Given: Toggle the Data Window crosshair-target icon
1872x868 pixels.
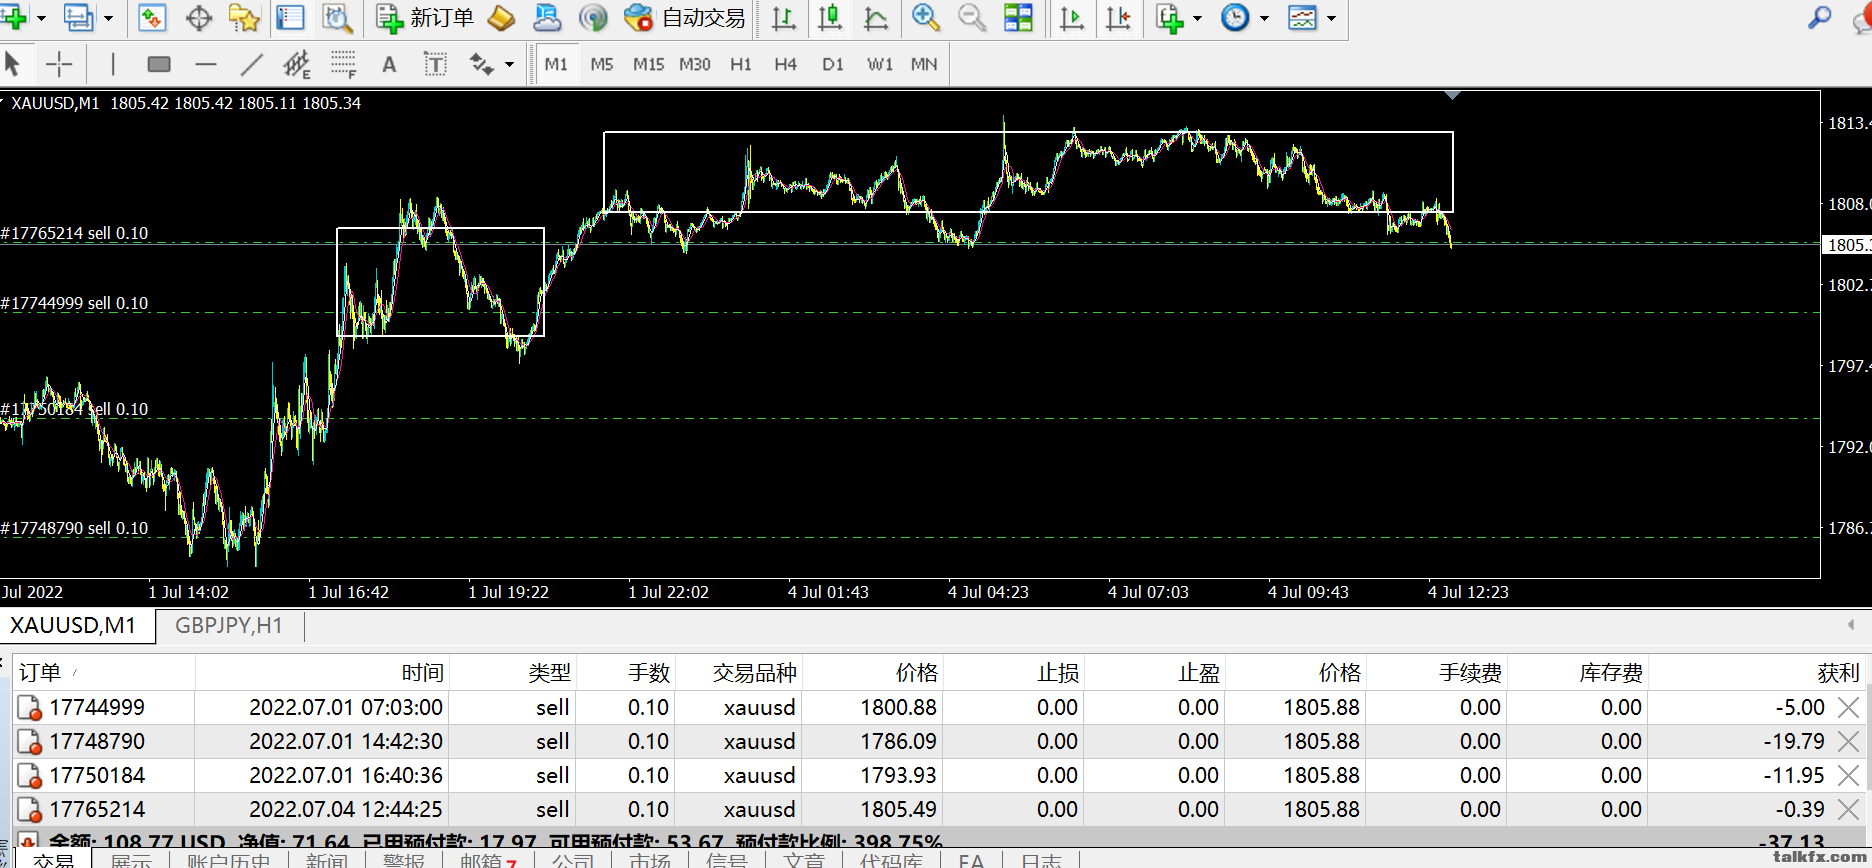Looking at the screenshot, I should 199,17.
